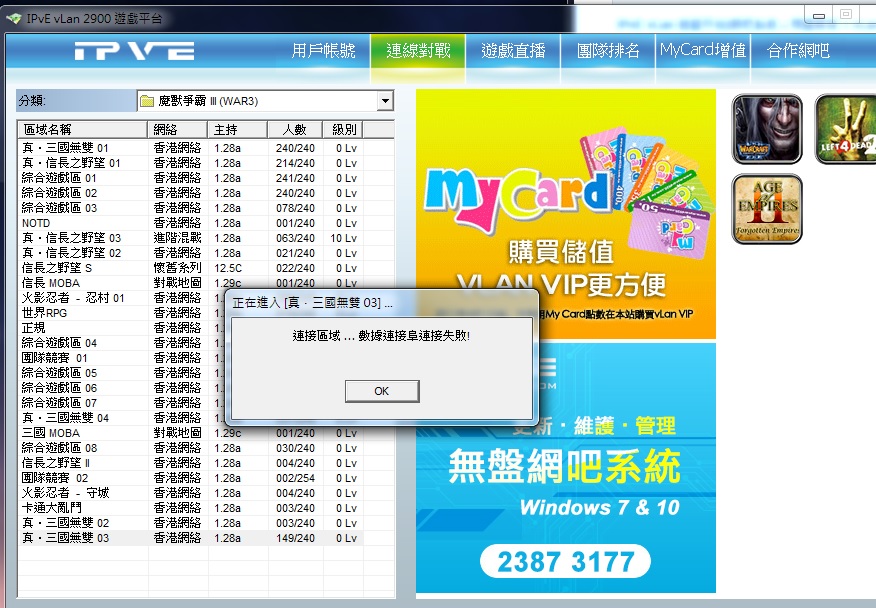Sort by 區域名稱 column header
The height and width of the screenshot is (608, 876).
click(83, 130)
